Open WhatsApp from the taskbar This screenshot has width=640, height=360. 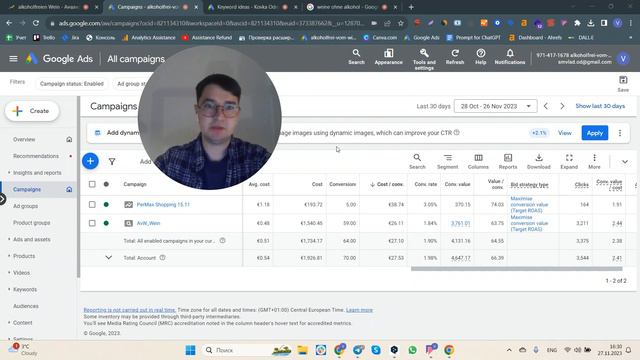(412, 350)
